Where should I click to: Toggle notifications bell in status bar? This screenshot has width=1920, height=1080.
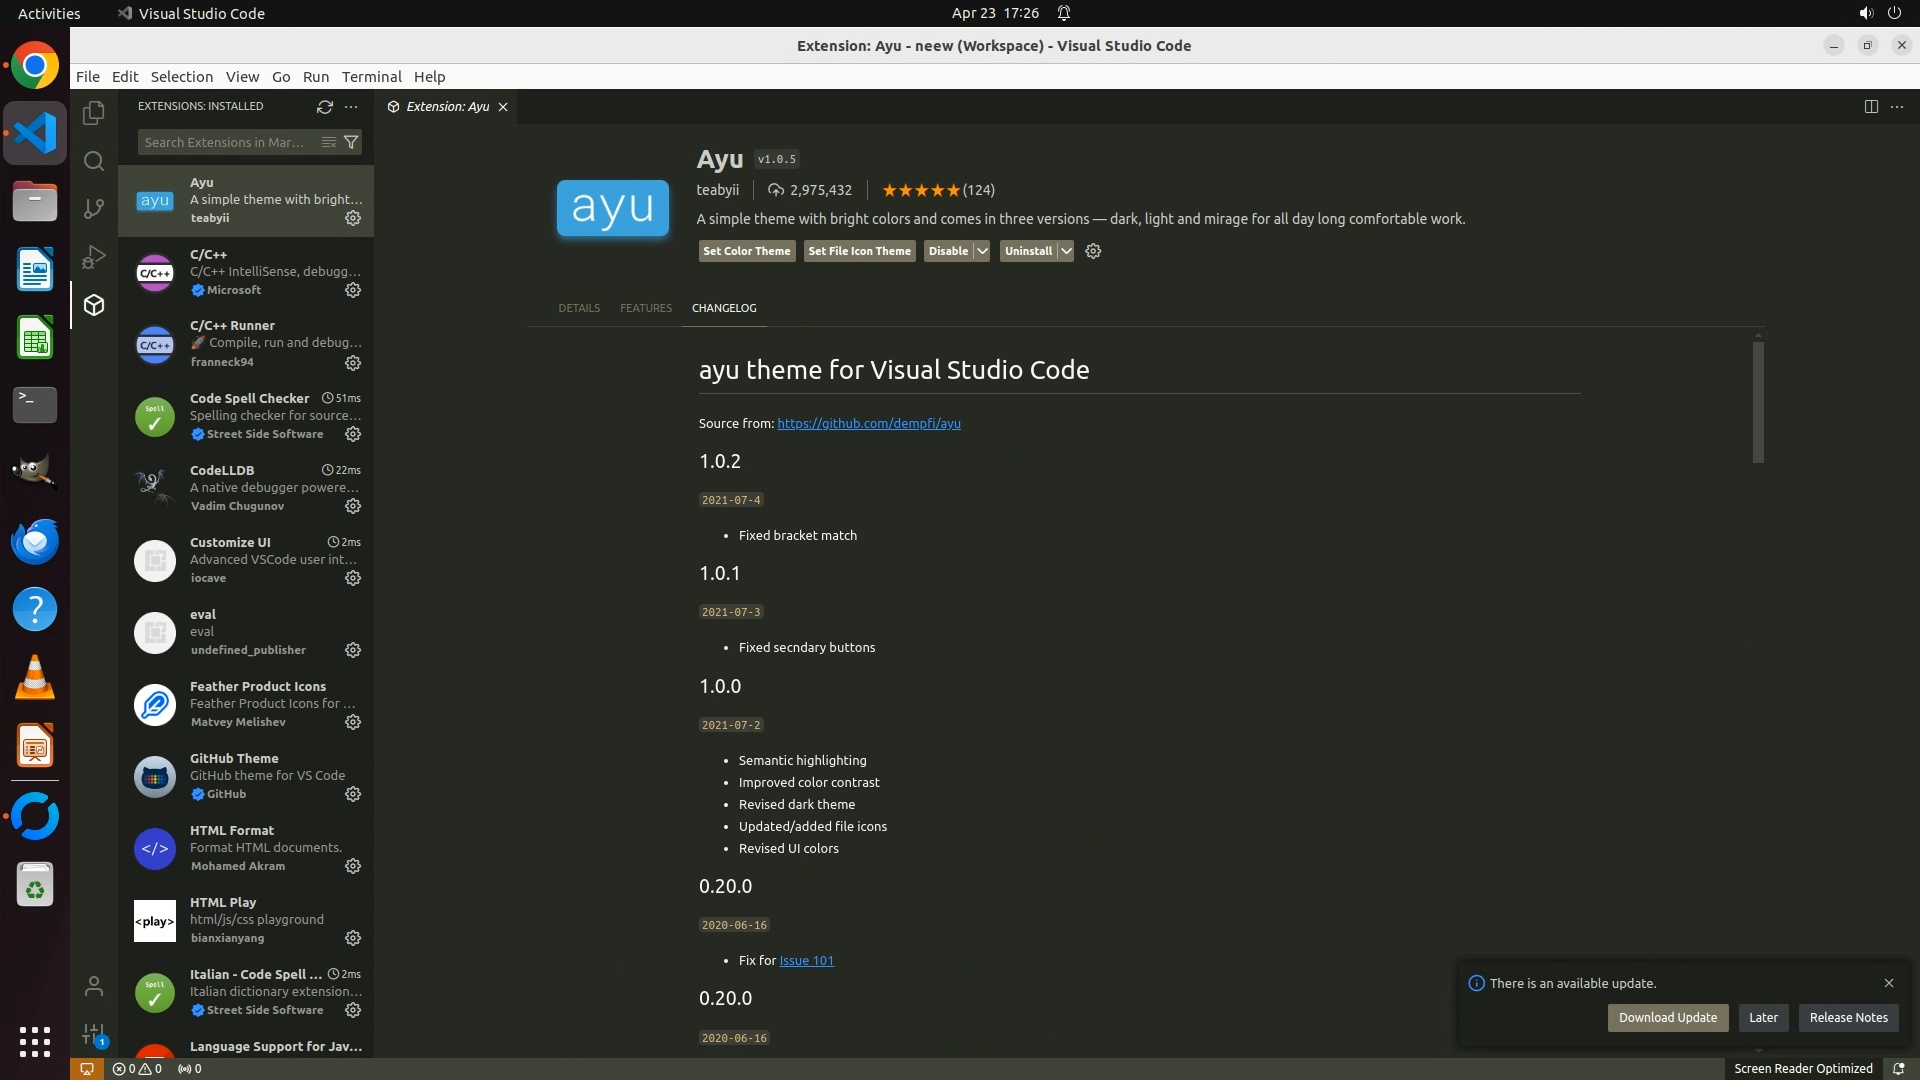[x=1898, y=1068]
